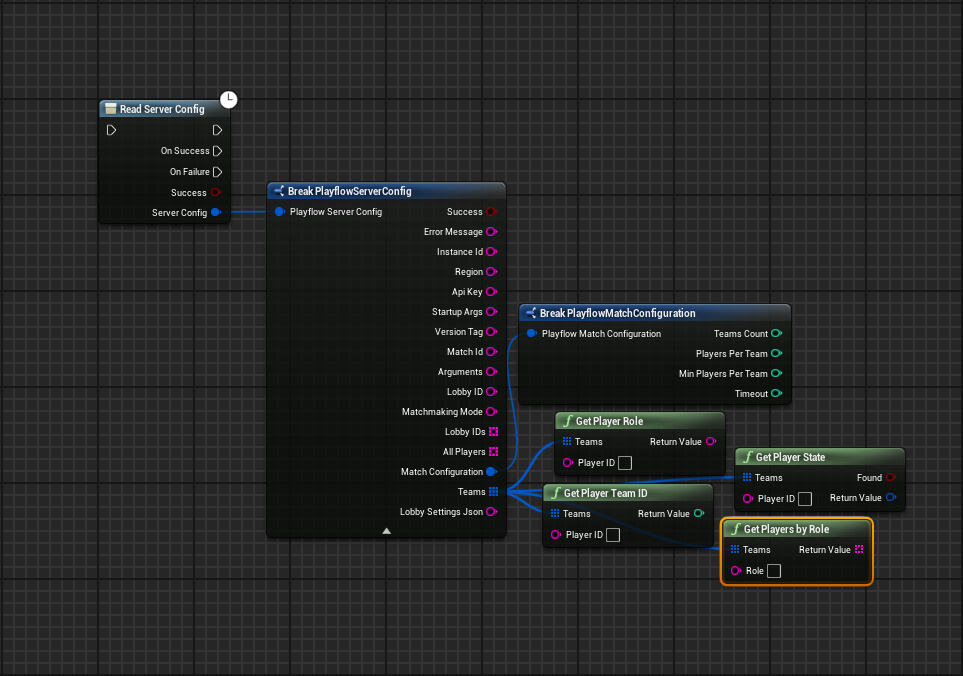
Task: Click Get Players by Role Return Value pin
Action: [x=859, y=550]
